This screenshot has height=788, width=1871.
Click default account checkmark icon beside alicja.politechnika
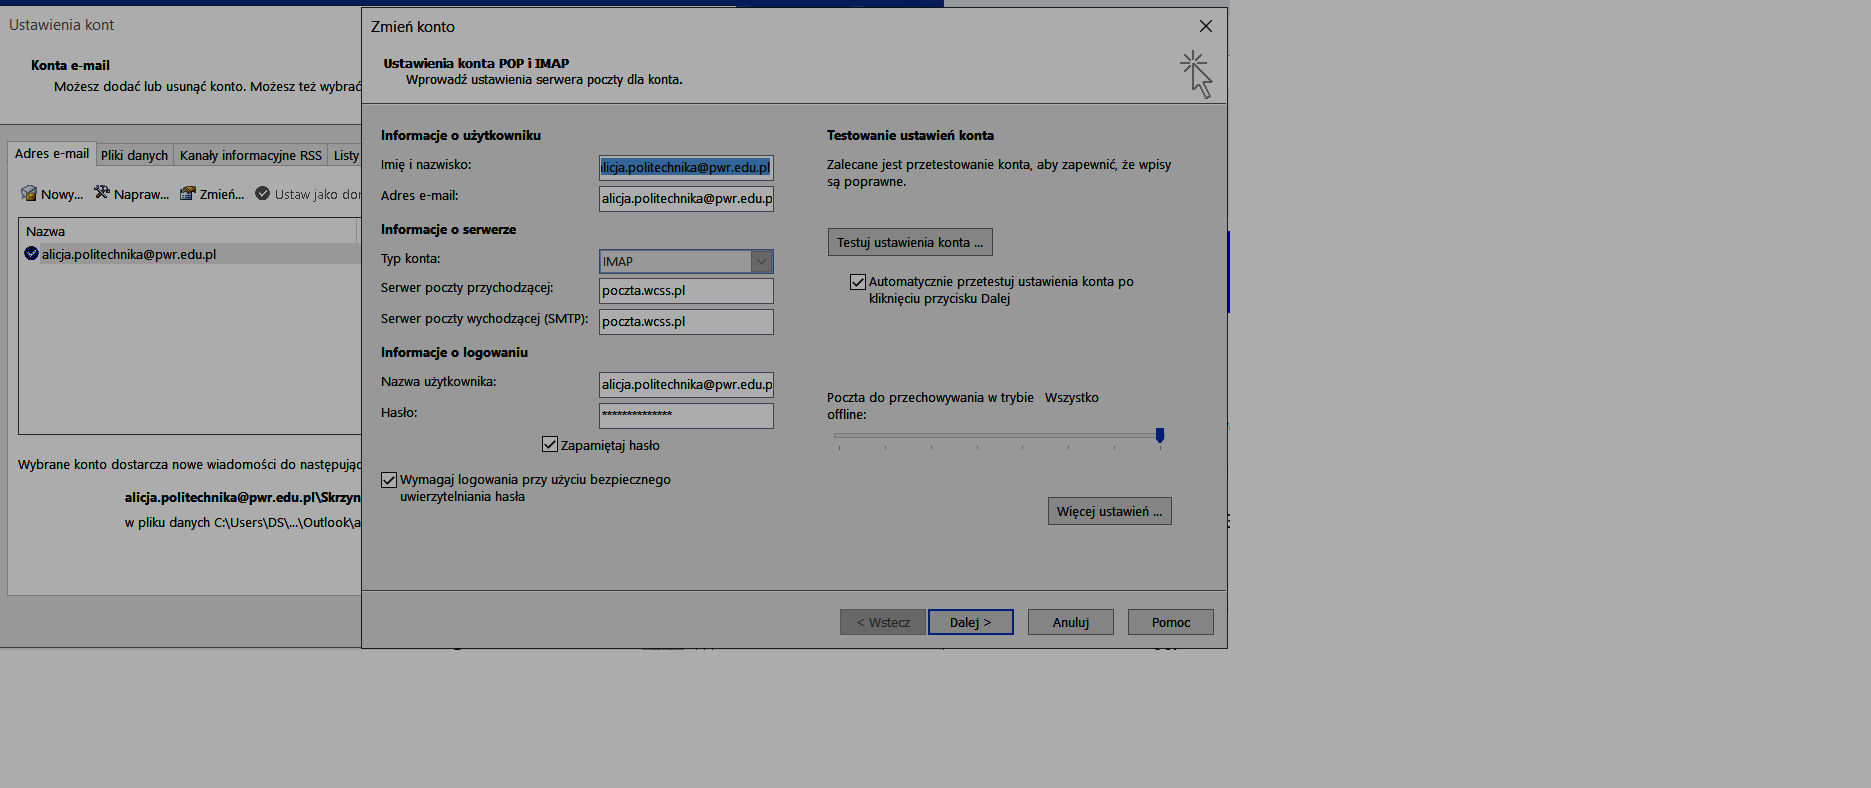tap(31, 254)
